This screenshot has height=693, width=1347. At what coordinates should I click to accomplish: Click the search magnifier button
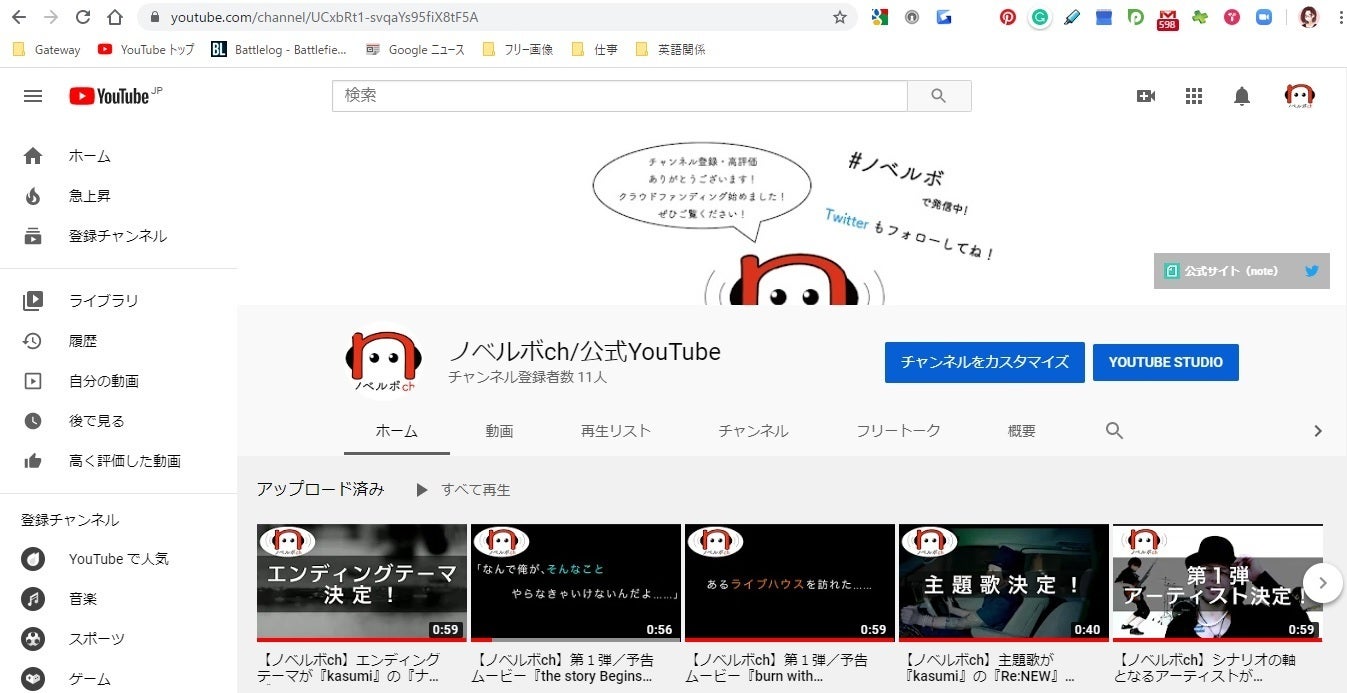pos(938,96)
